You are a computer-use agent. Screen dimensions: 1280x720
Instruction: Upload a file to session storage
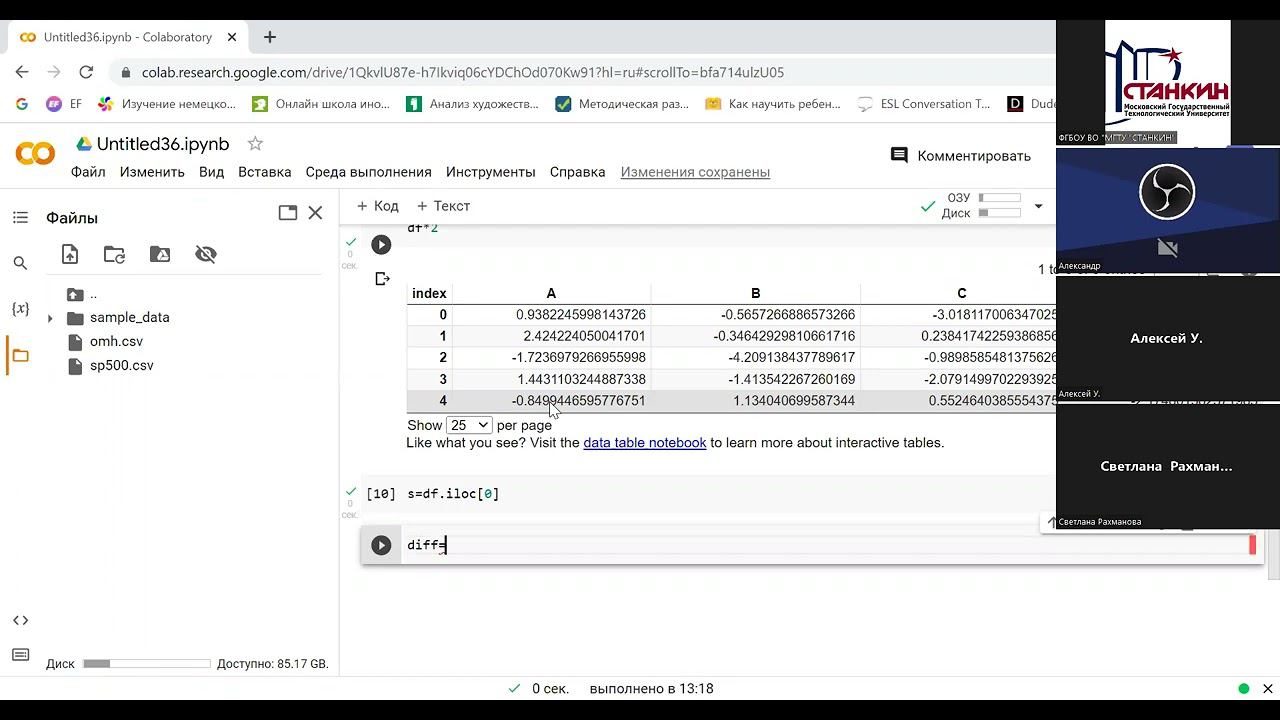[x=70, y=254]
